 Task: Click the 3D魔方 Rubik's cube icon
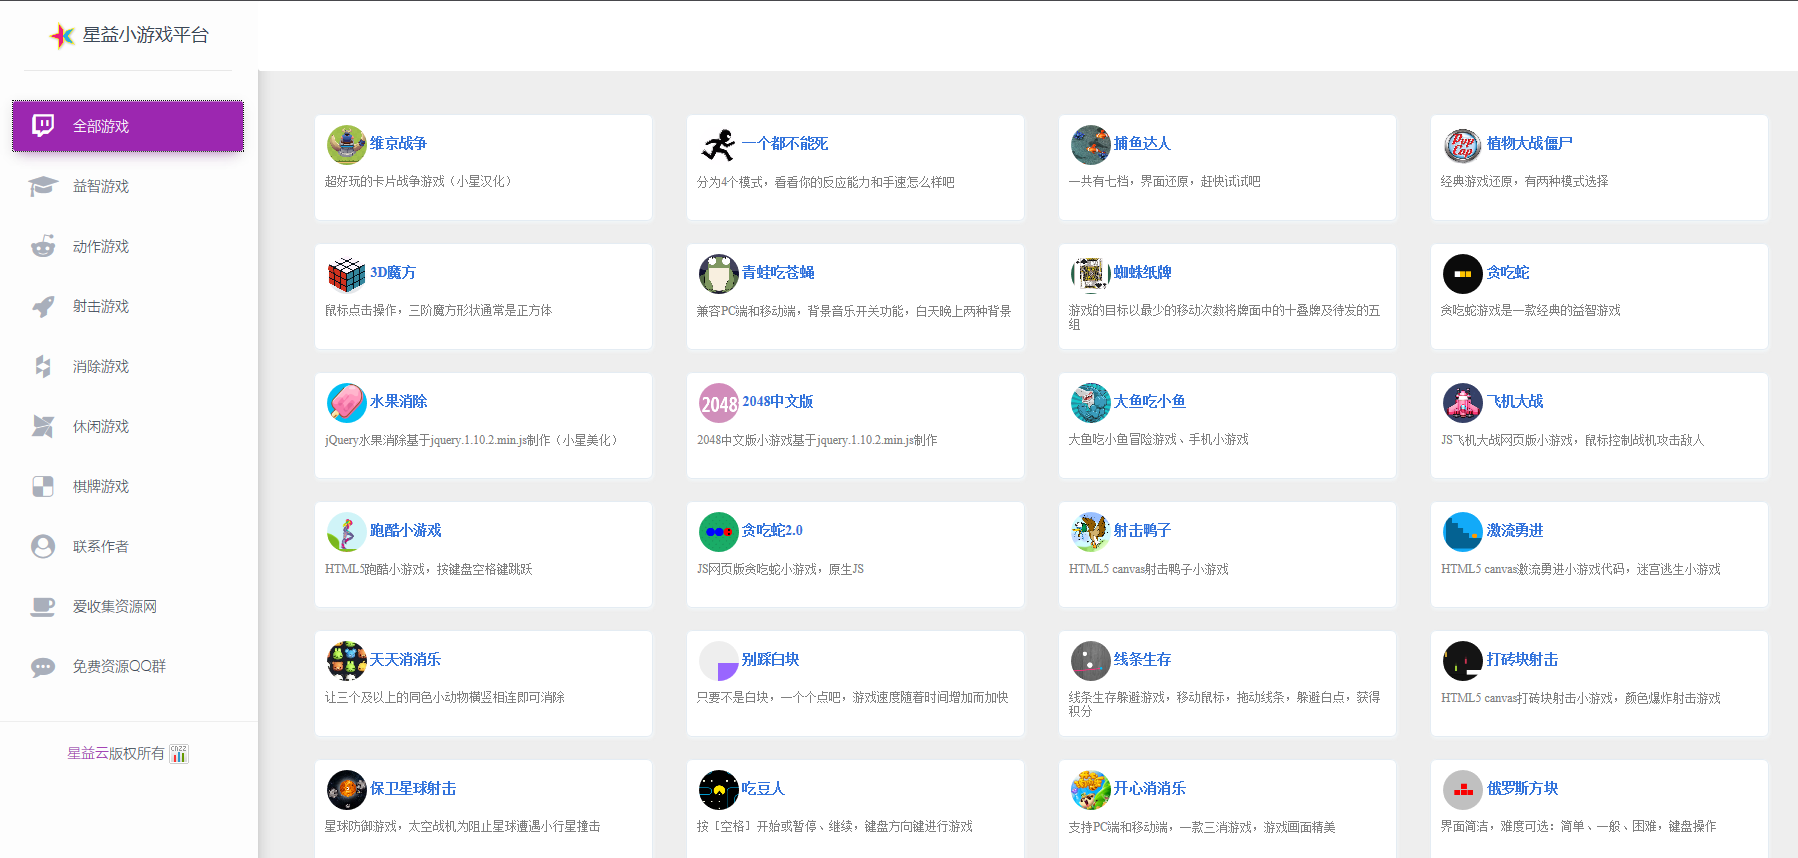346,274
